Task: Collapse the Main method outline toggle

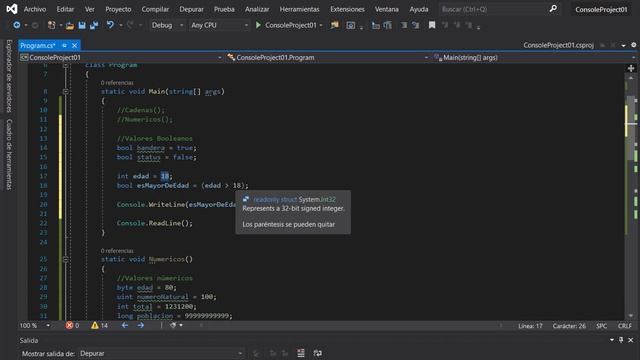Action: click(66, 91)
